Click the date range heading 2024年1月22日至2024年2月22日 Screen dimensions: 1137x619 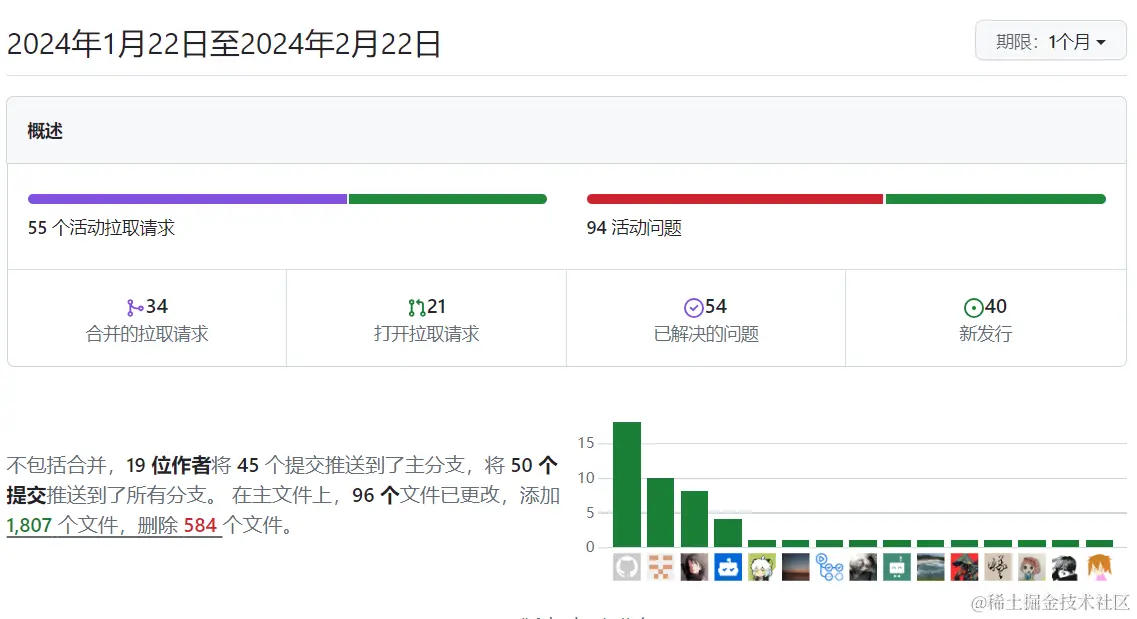tap(224, 43)
